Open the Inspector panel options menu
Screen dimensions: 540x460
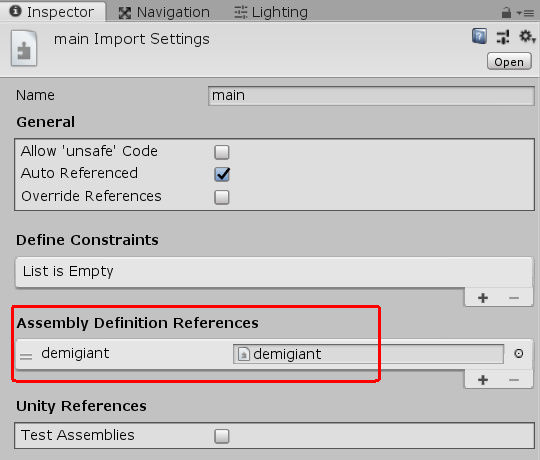(x=526, y=13)
